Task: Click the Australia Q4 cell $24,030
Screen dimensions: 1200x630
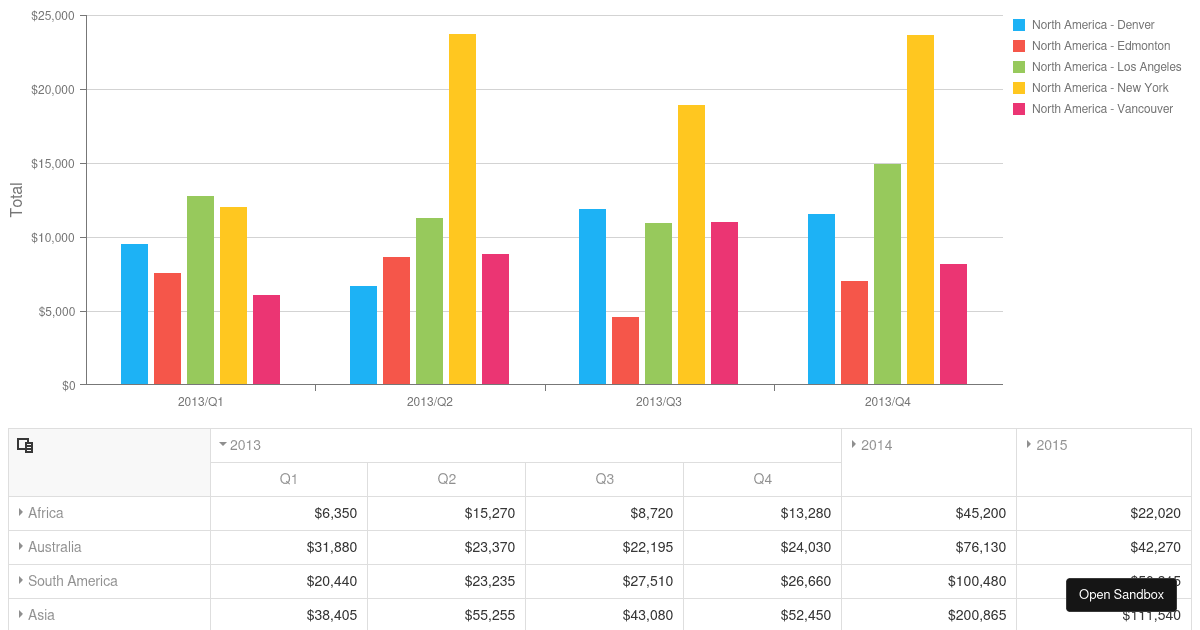Action: [x=763, y=547]
